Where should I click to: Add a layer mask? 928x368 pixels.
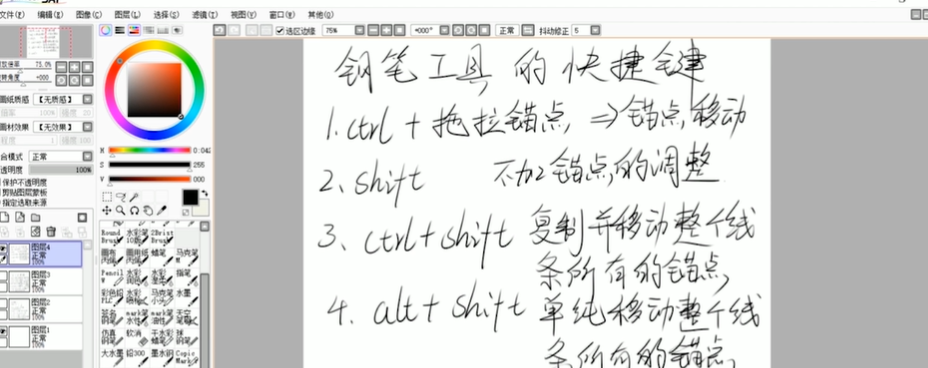click(82, 217)
